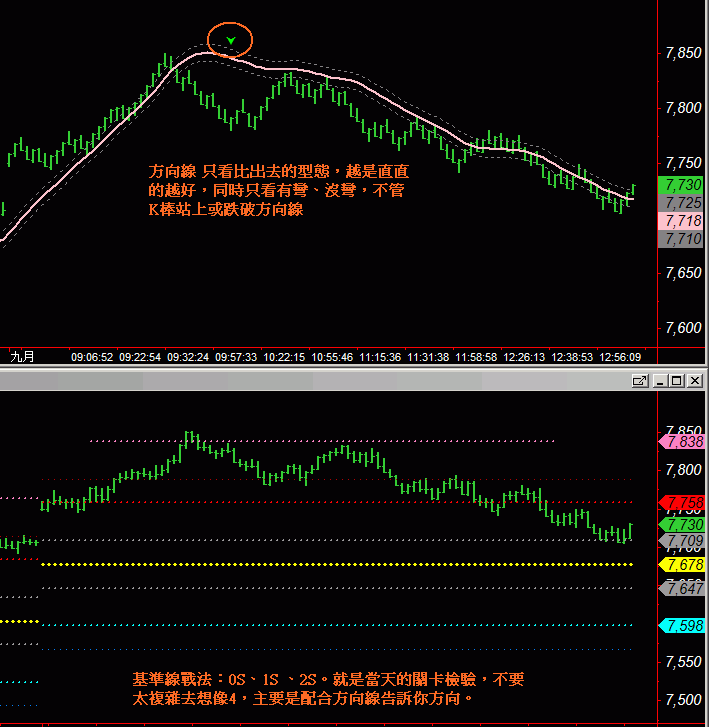Click the gray 7,725 price tag
This screenshot has width=709, height=727.
coord(681,203)
